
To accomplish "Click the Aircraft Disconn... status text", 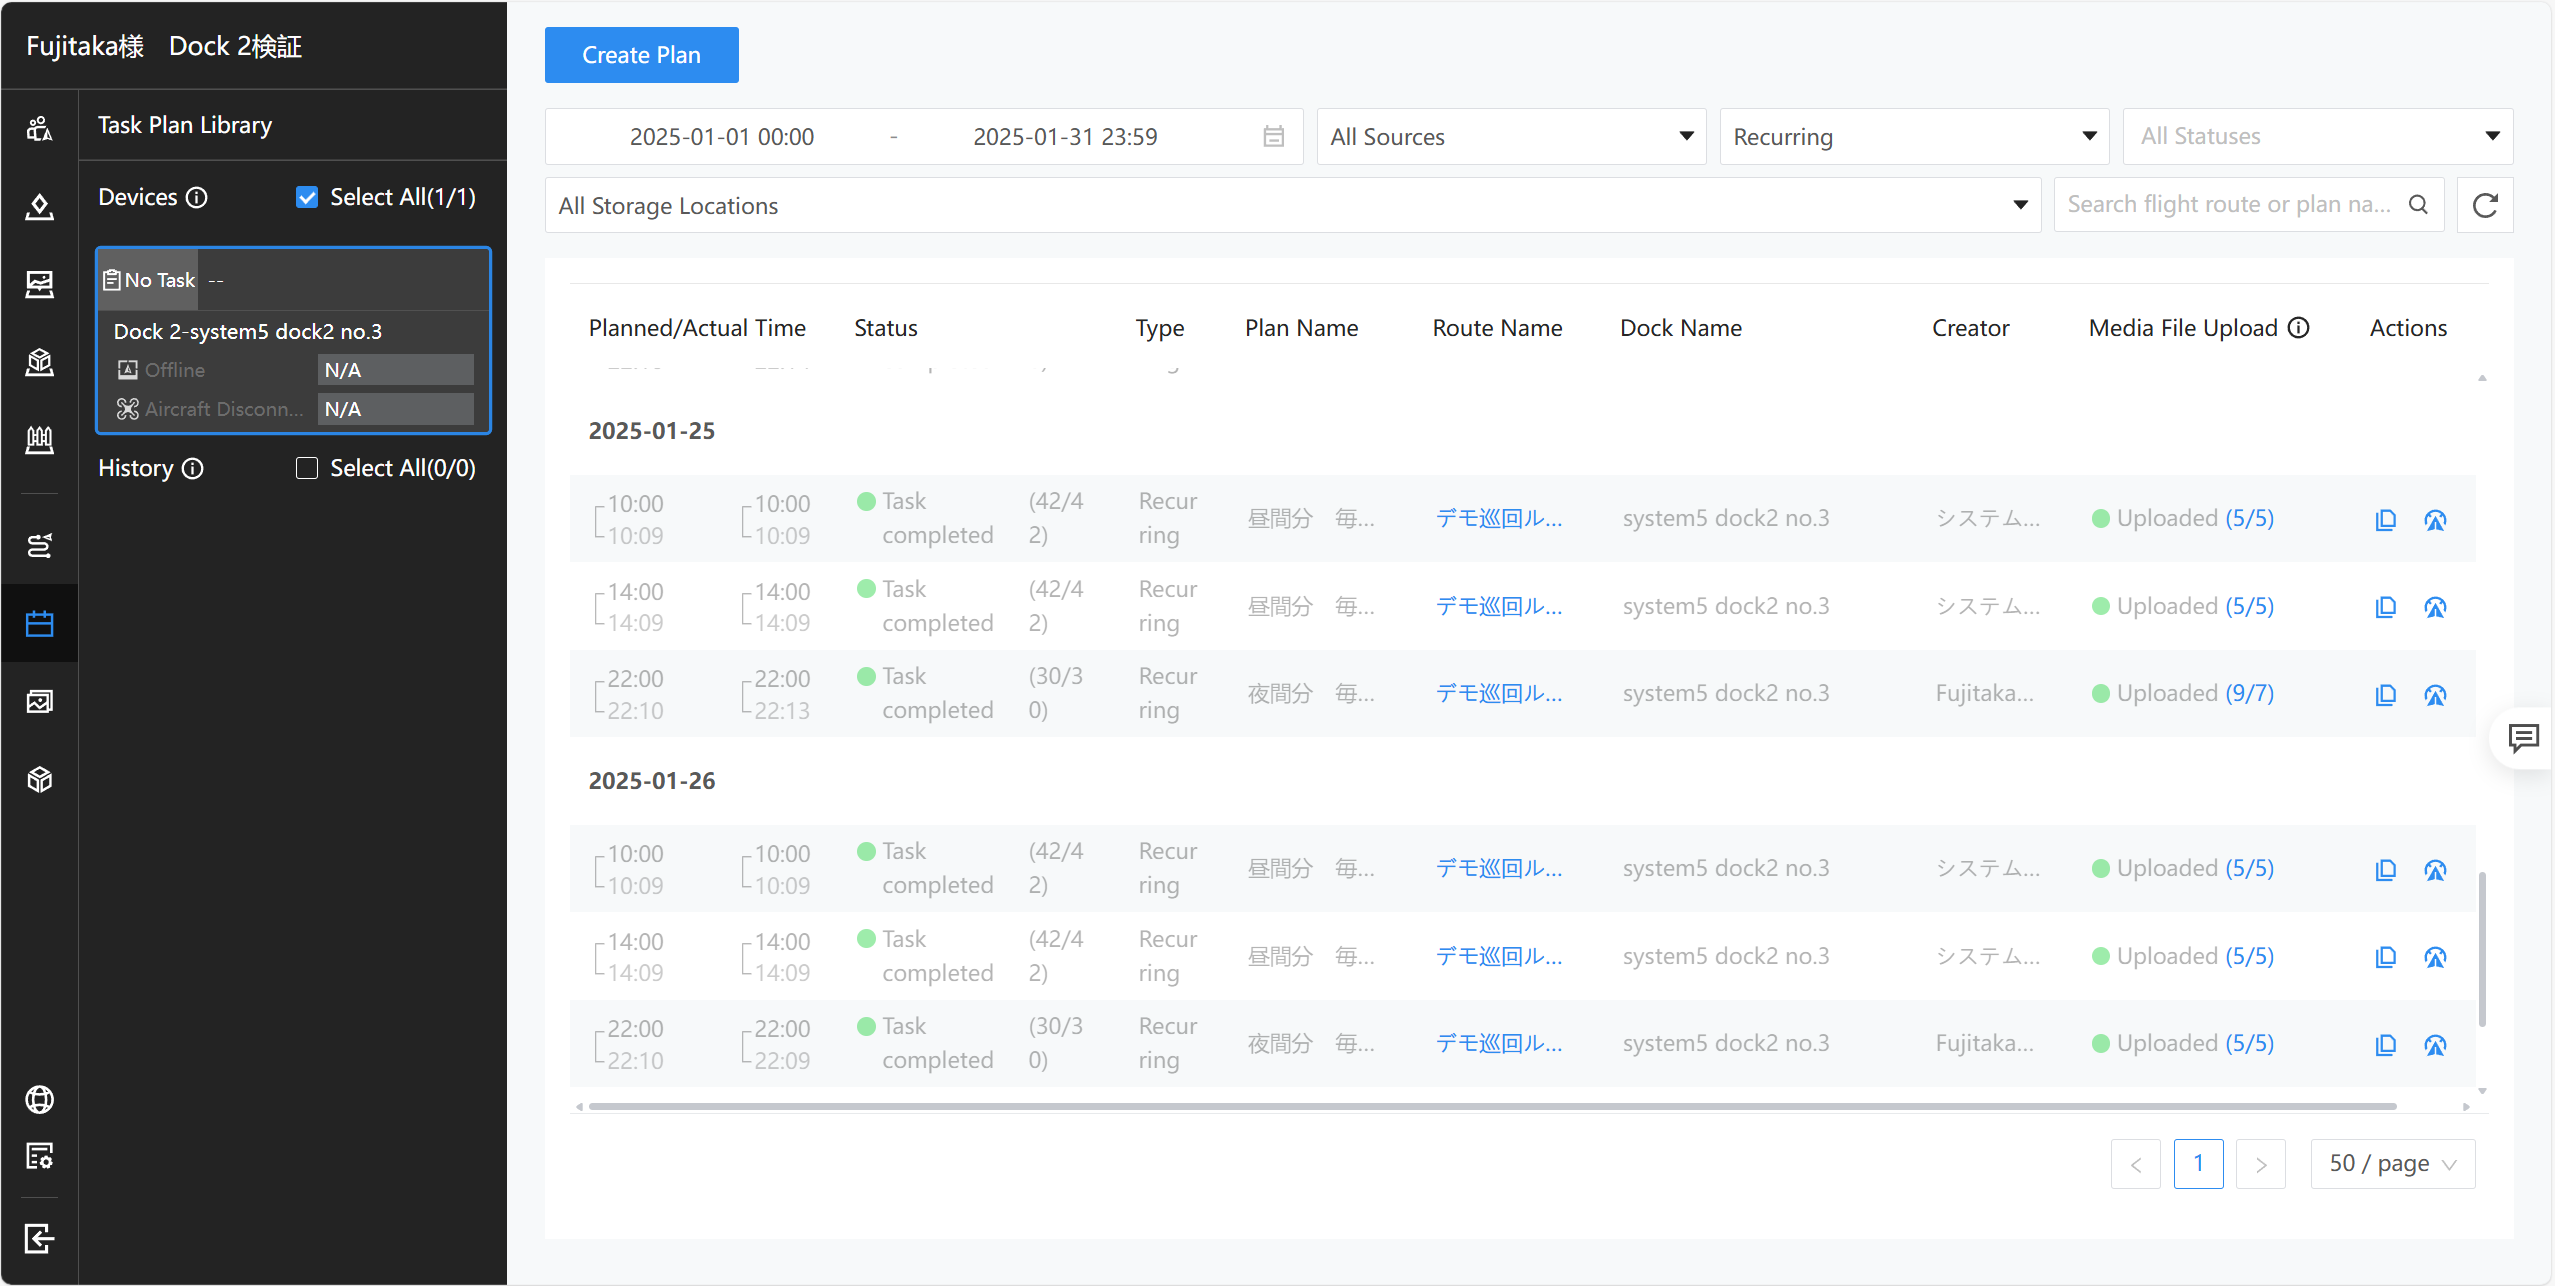I will pyautogui.click(x=224, y=410).
